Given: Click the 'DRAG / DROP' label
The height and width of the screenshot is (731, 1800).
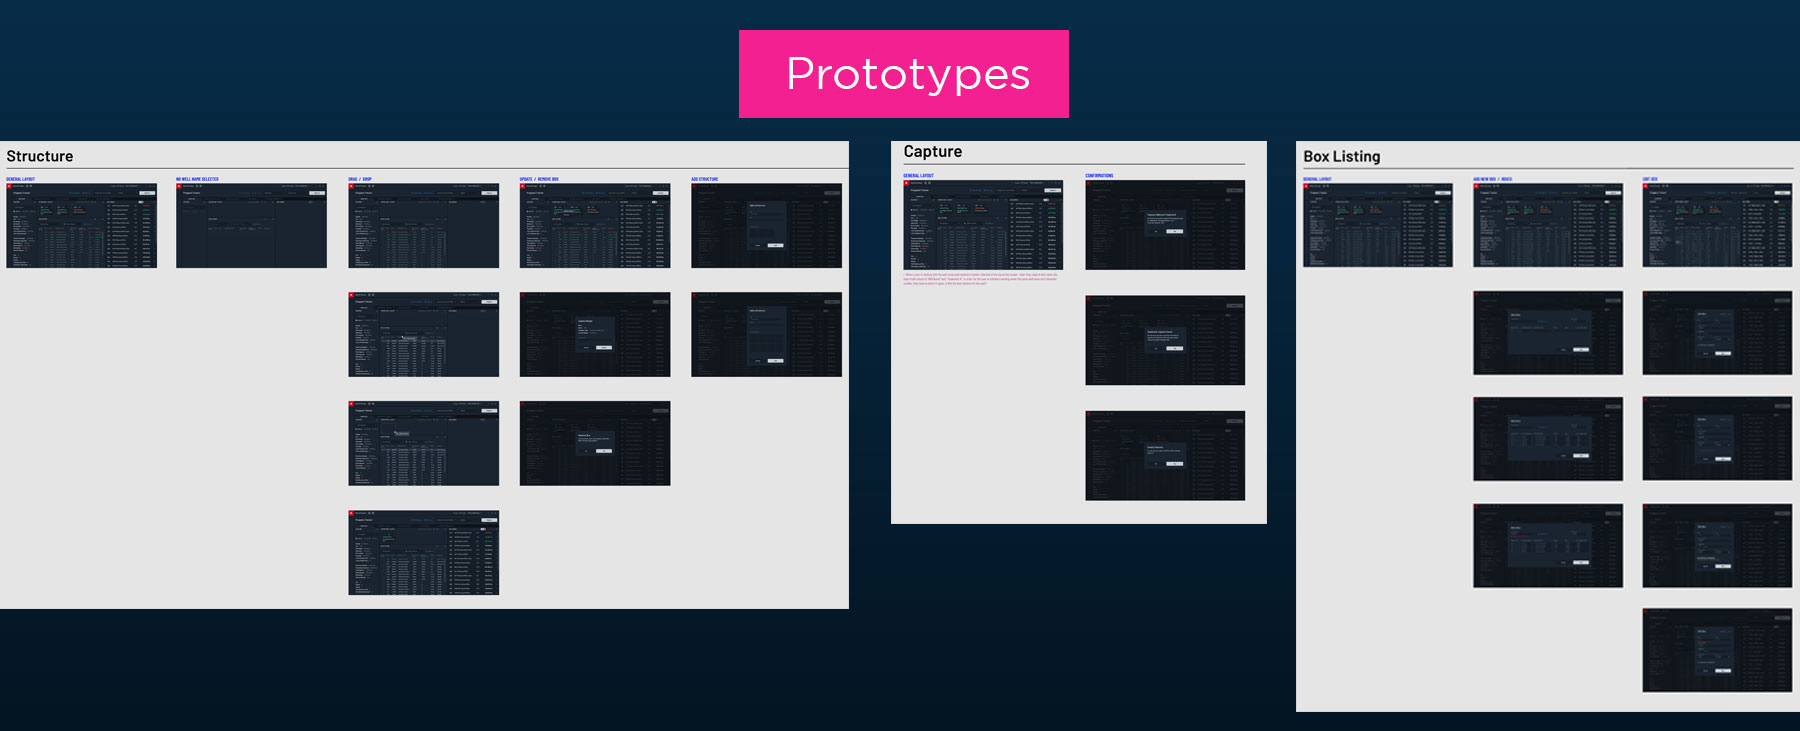Looking at the screenshot, I should pos(360,179).
